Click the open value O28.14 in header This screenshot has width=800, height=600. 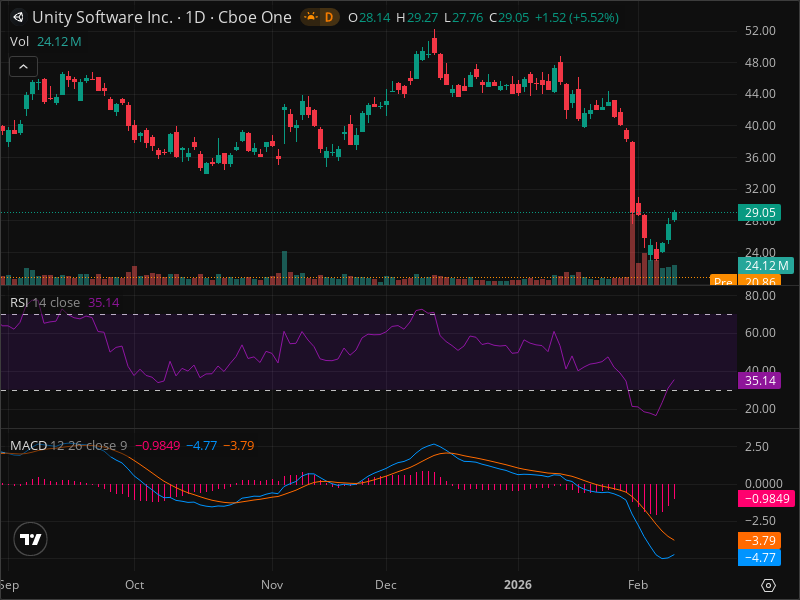[x=369, y=18]
